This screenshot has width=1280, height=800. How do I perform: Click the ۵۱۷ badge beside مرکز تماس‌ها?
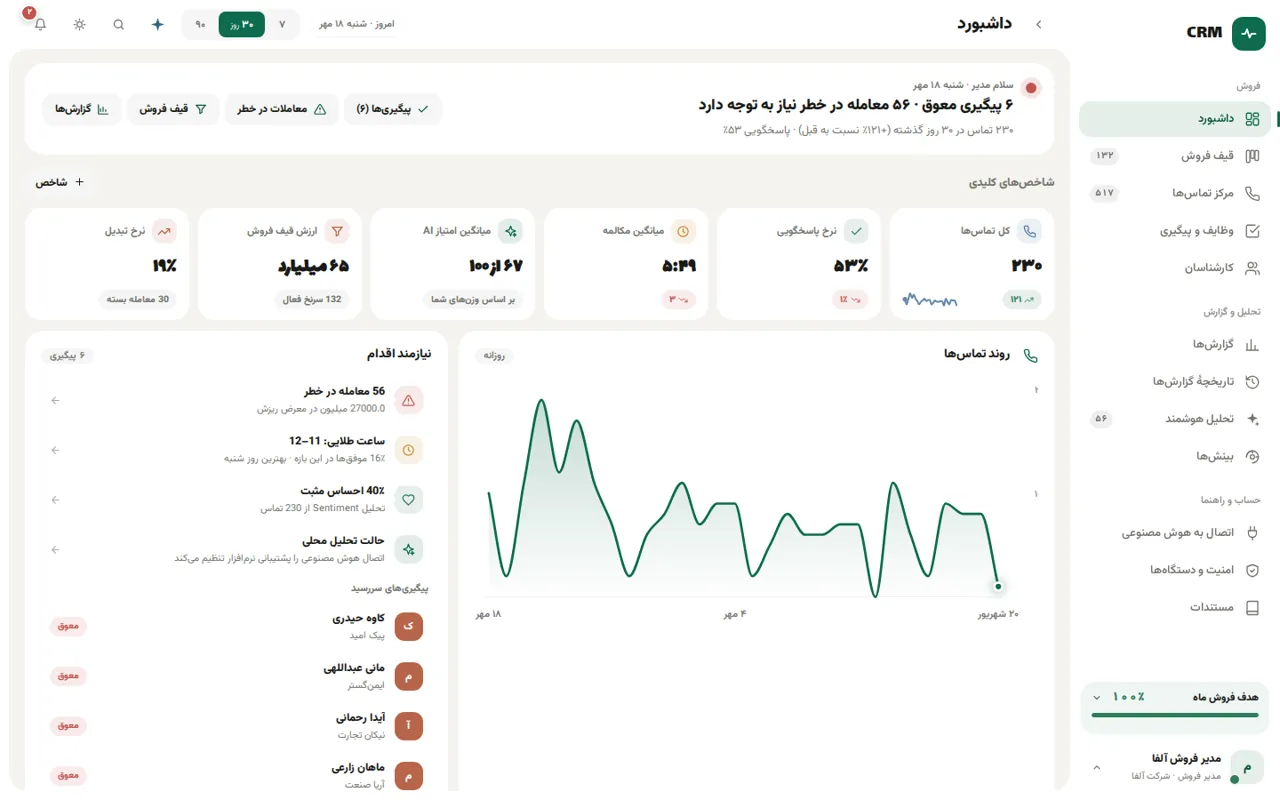click(1104, 193)
